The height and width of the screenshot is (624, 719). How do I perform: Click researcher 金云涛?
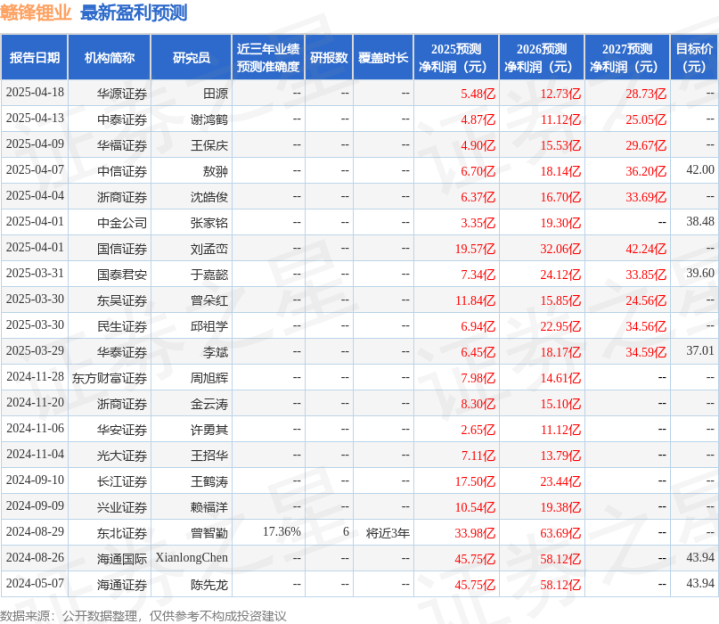209,404
